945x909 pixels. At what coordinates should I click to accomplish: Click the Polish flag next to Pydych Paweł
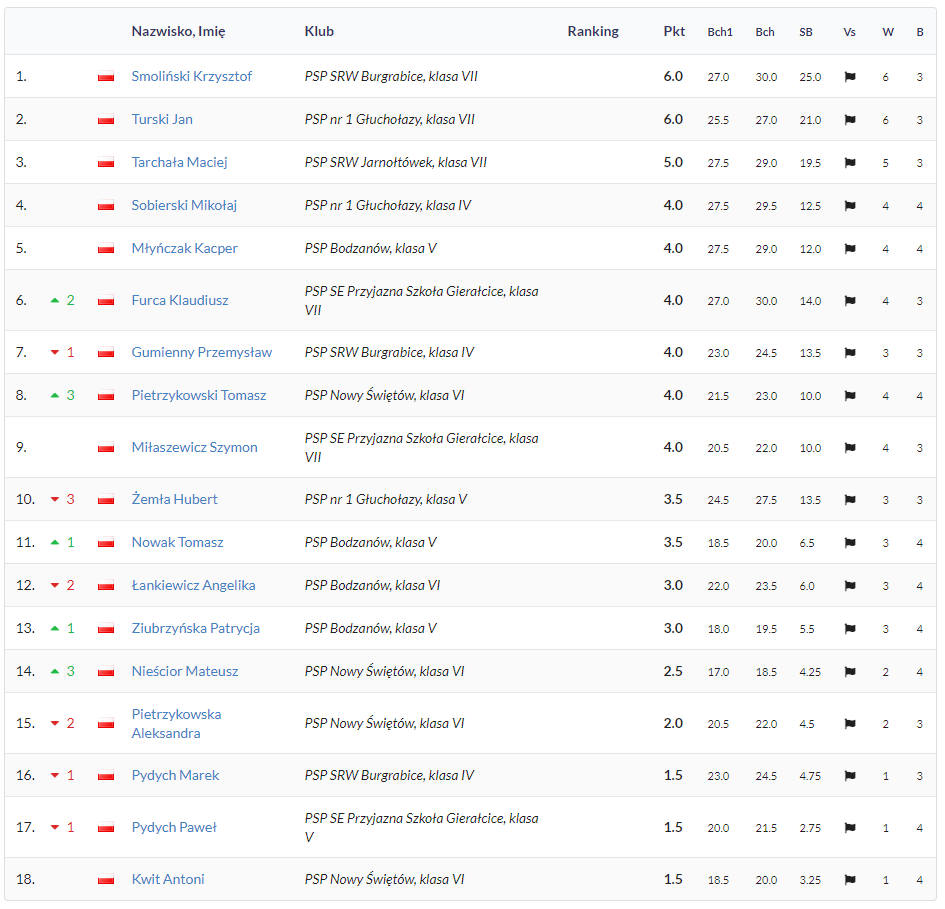[x=106, y=828]
